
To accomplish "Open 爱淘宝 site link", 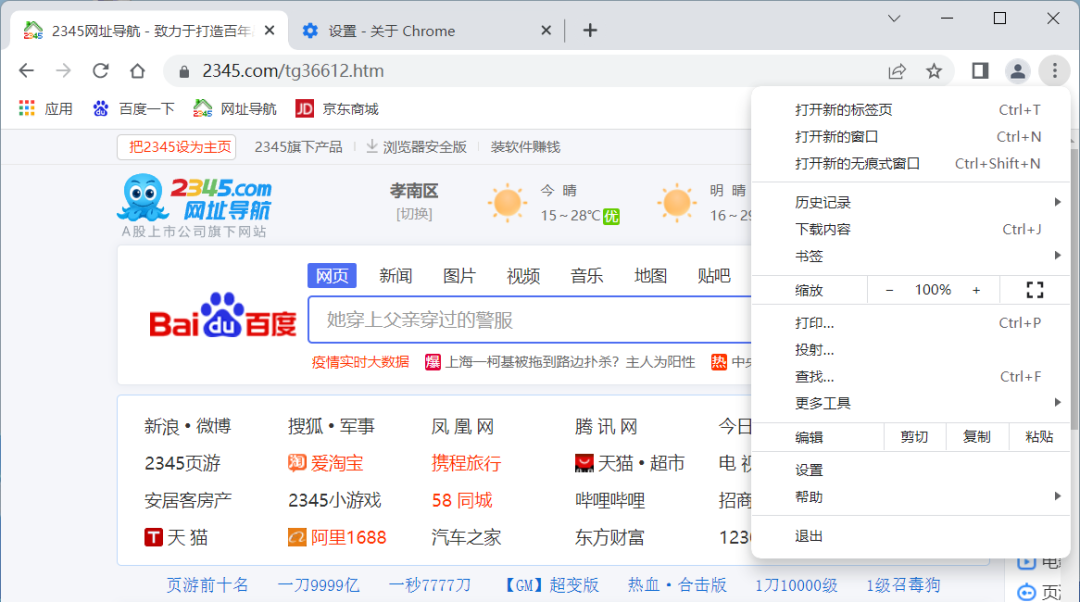I will click(x=326, y=463).
